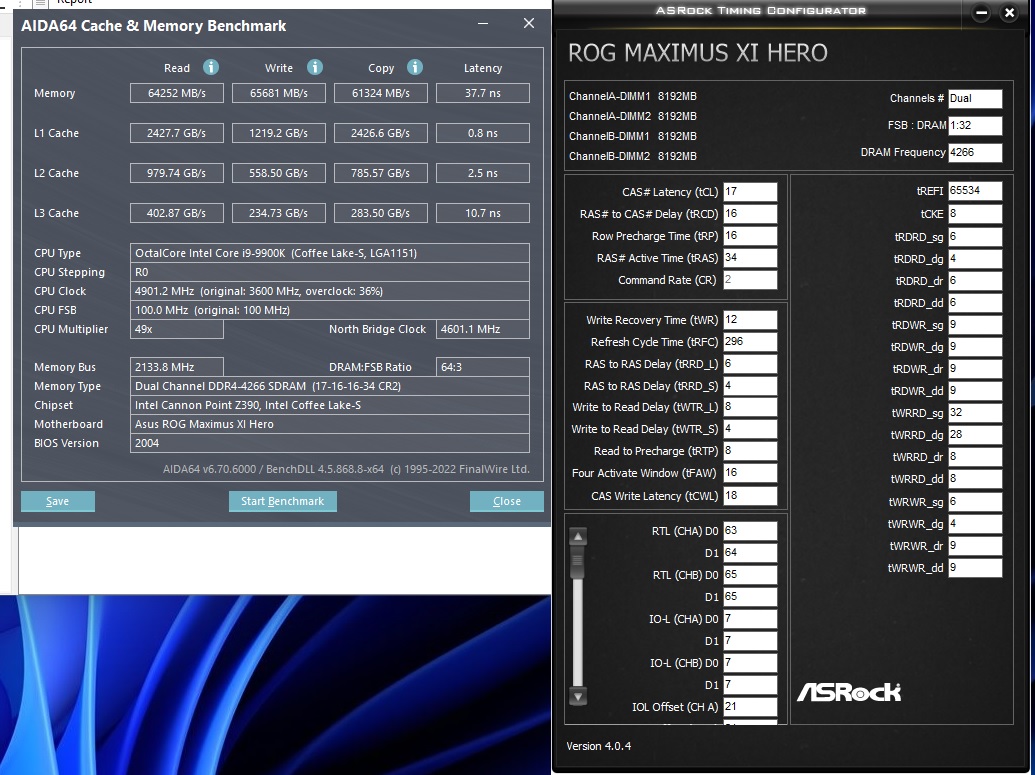
Task: Click RTL (CHB) D0 field
Action: (x=750, y=575)
